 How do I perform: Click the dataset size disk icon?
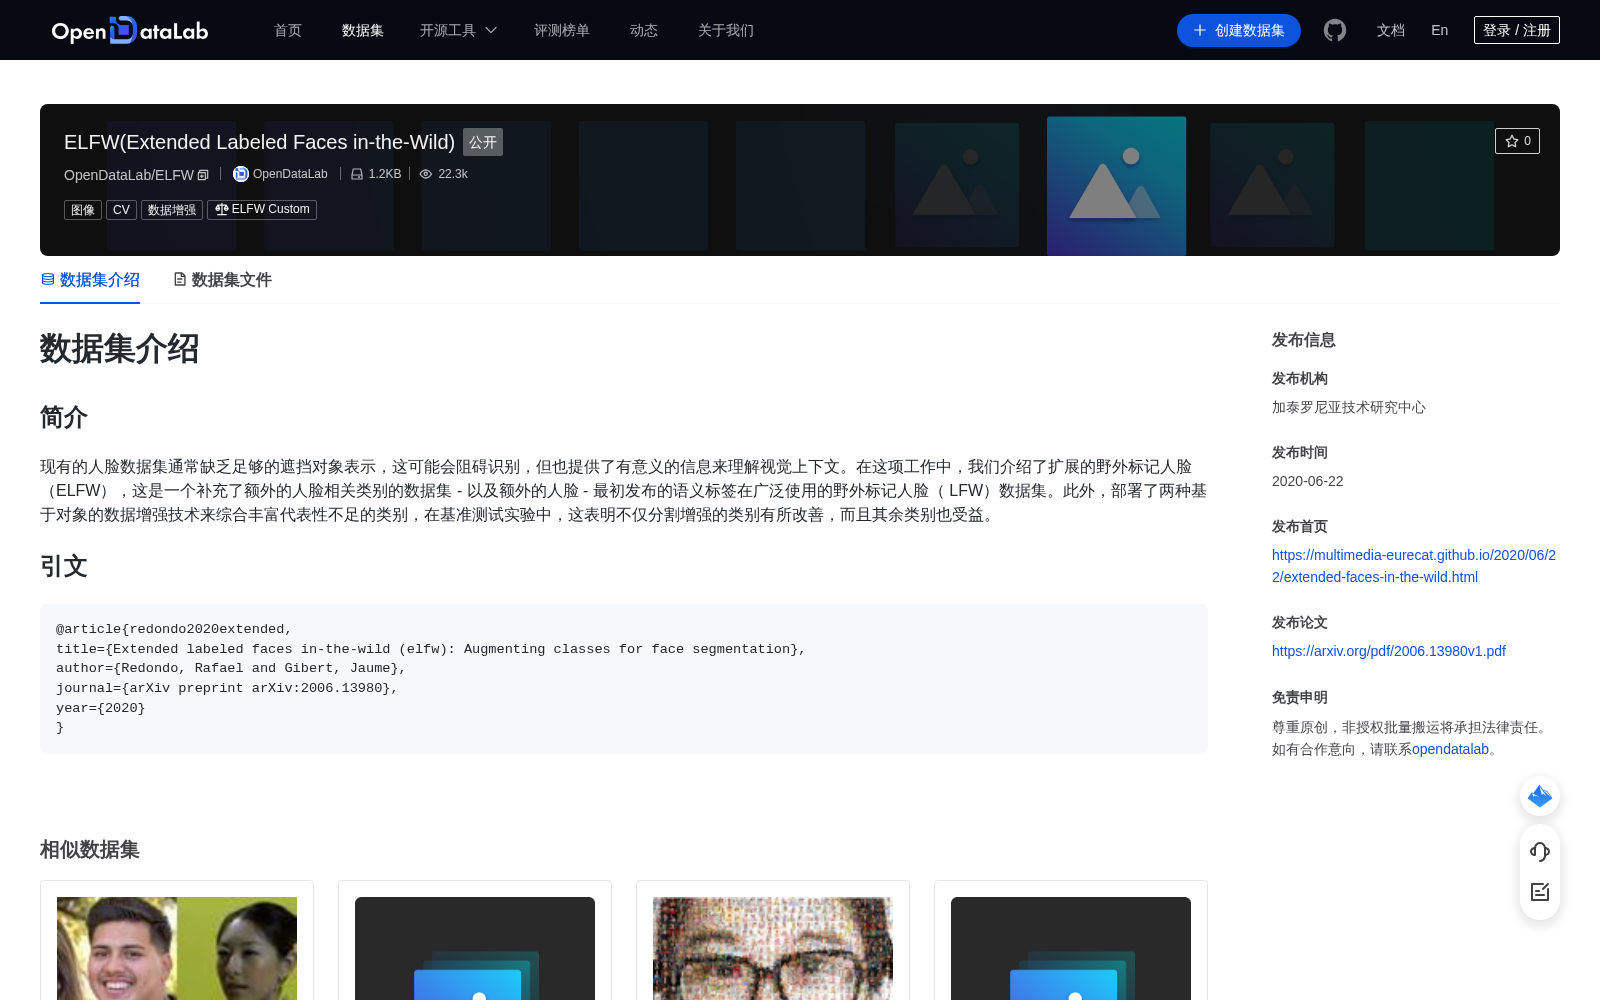pos(357,174)
